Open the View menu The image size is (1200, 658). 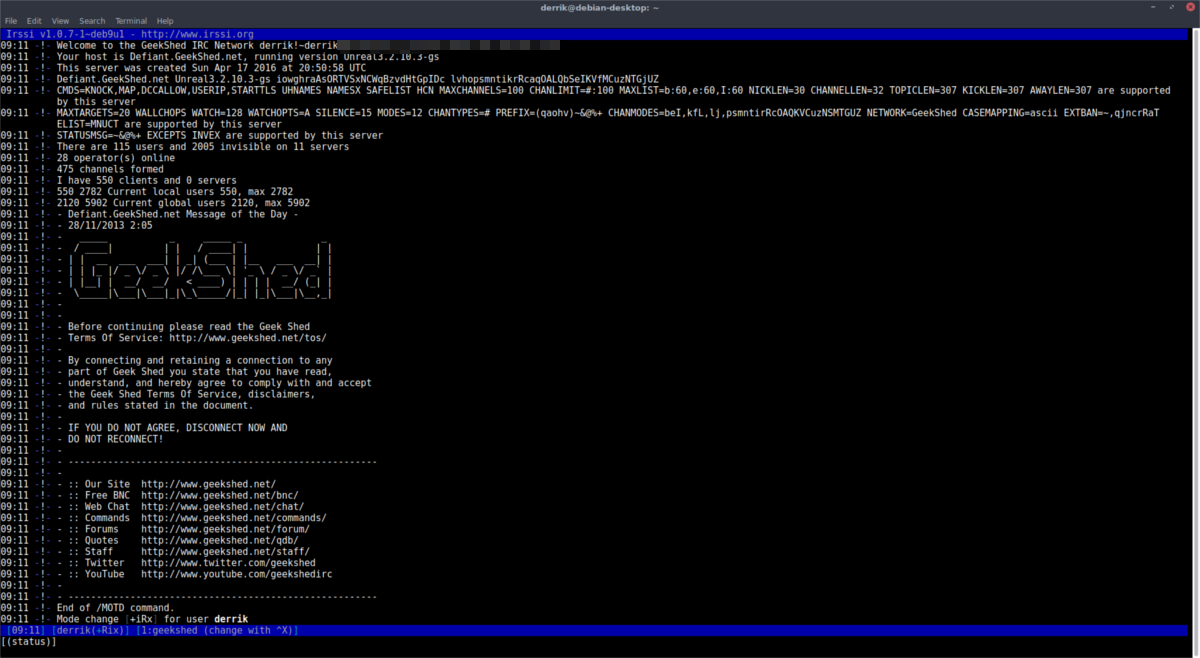(61, 20)
